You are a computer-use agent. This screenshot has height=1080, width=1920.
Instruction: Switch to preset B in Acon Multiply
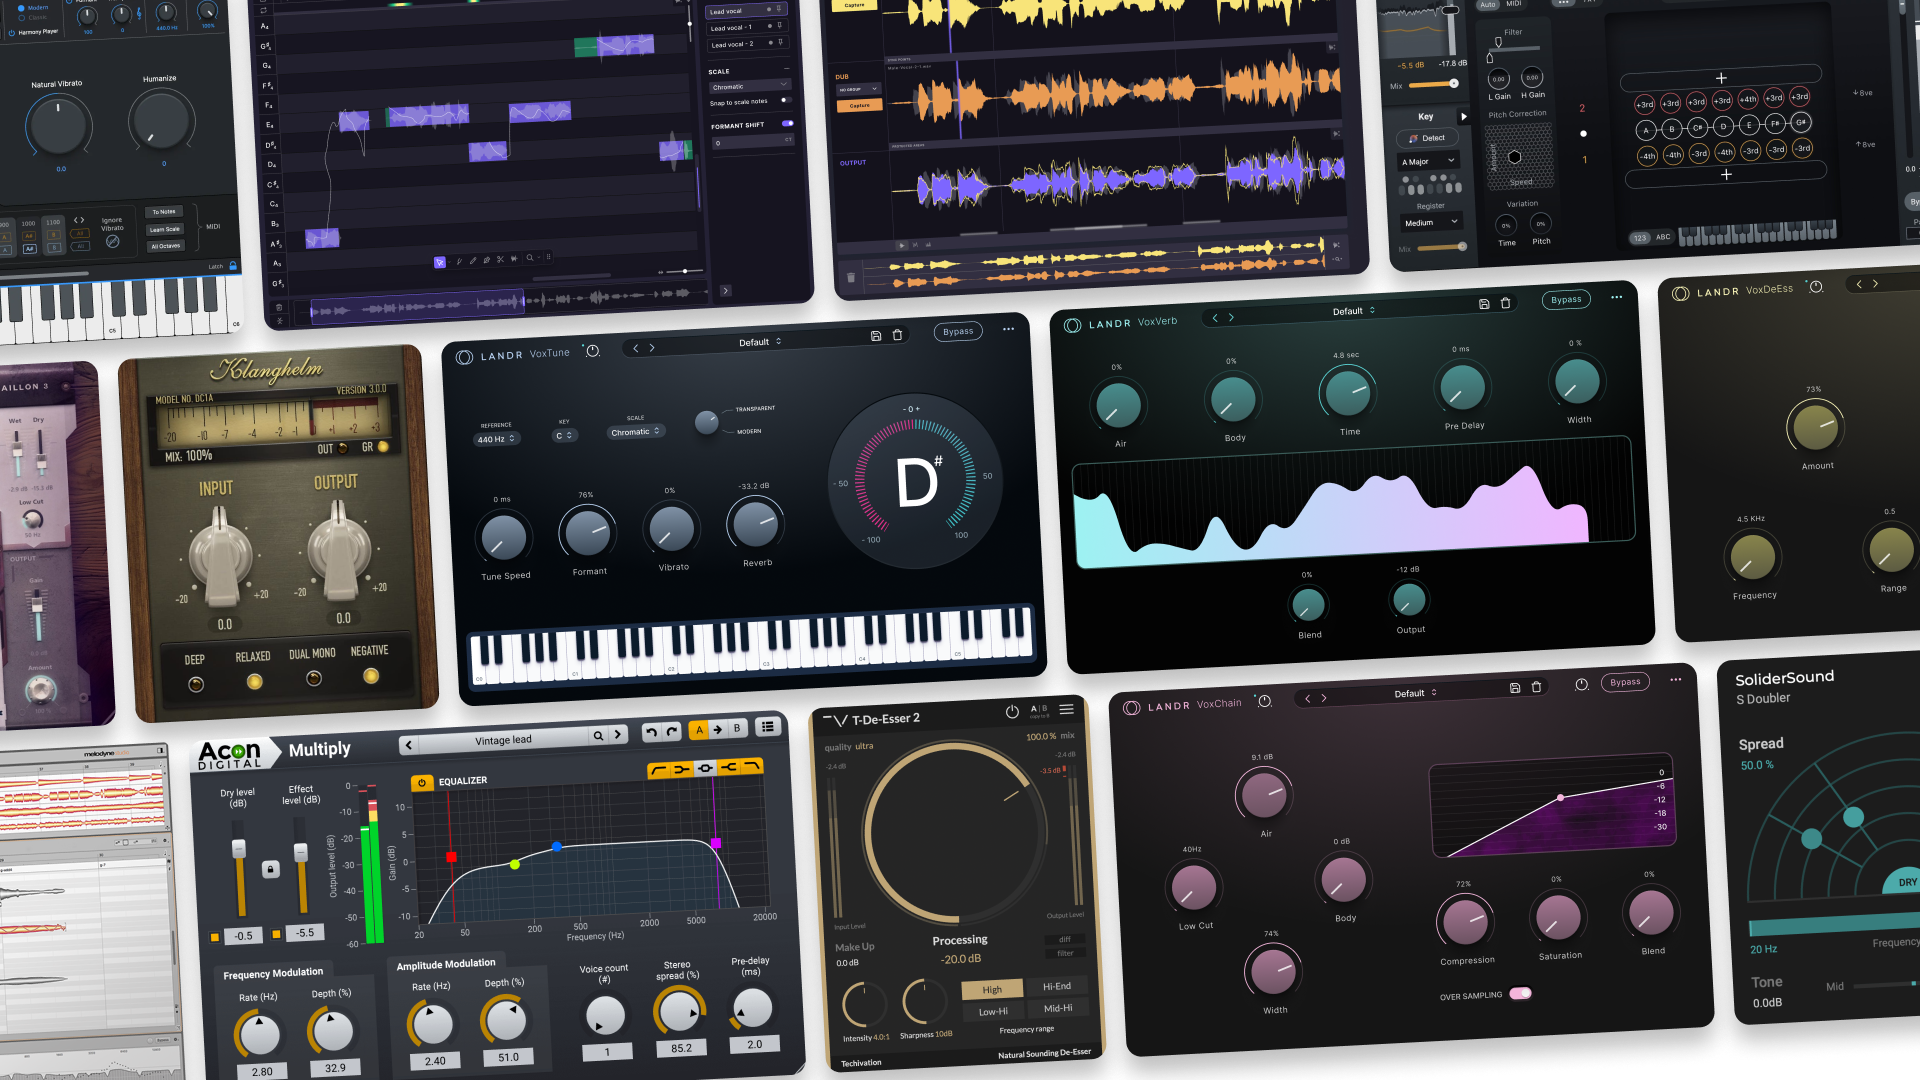coord(737,730)
